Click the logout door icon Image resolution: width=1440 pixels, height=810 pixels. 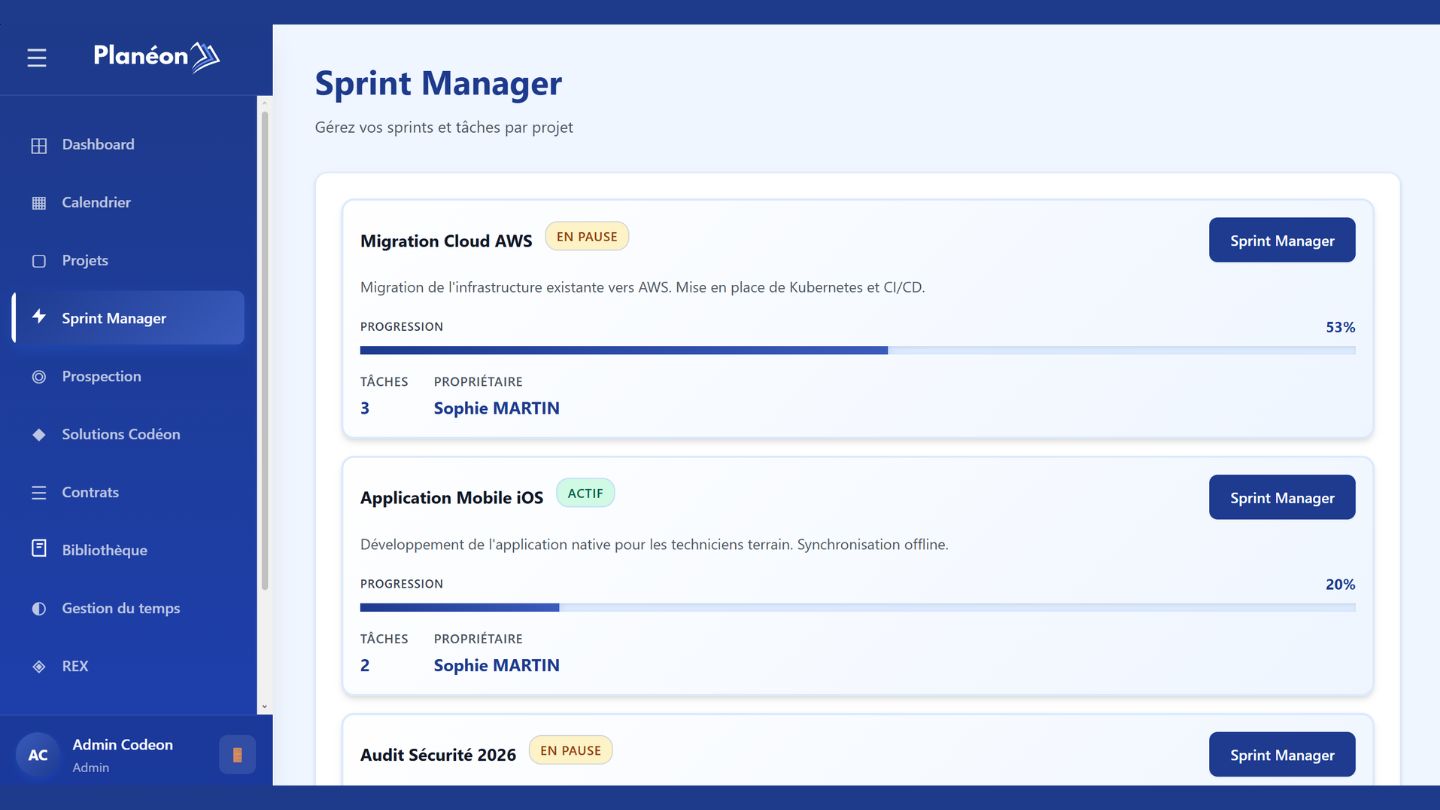tap(237, 755)
